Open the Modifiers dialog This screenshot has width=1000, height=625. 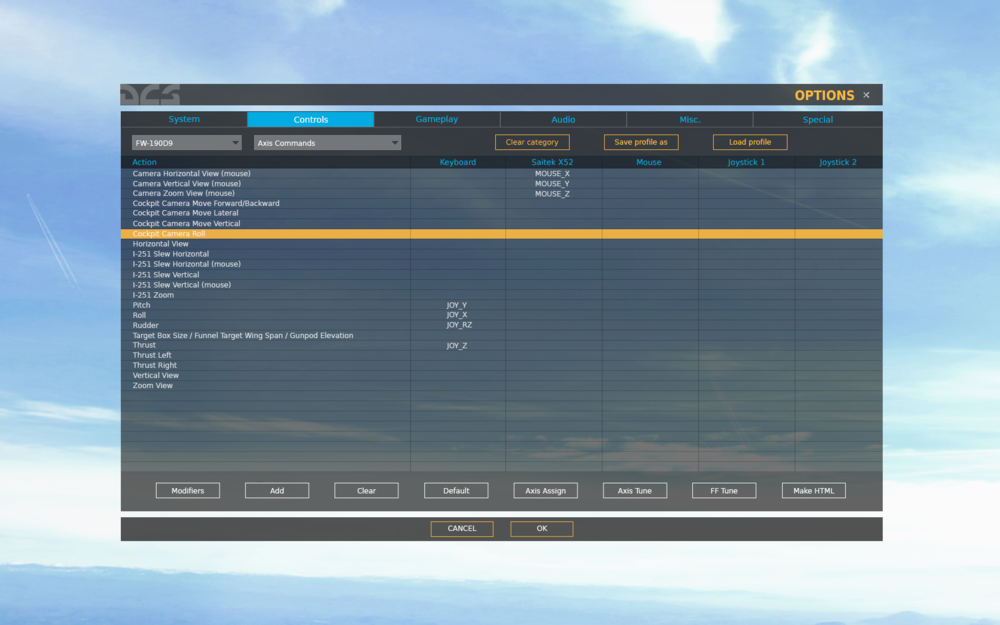[187, 490]
